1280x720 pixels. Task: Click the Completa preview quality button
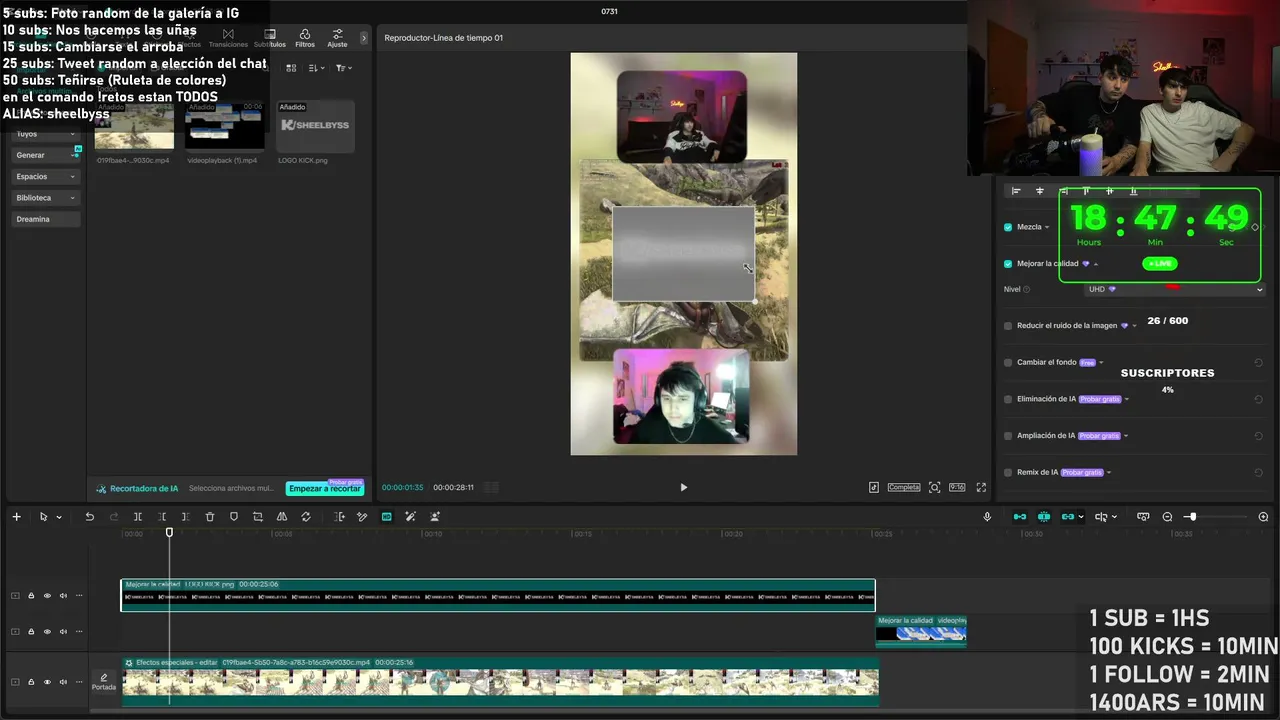pos(904,487)
